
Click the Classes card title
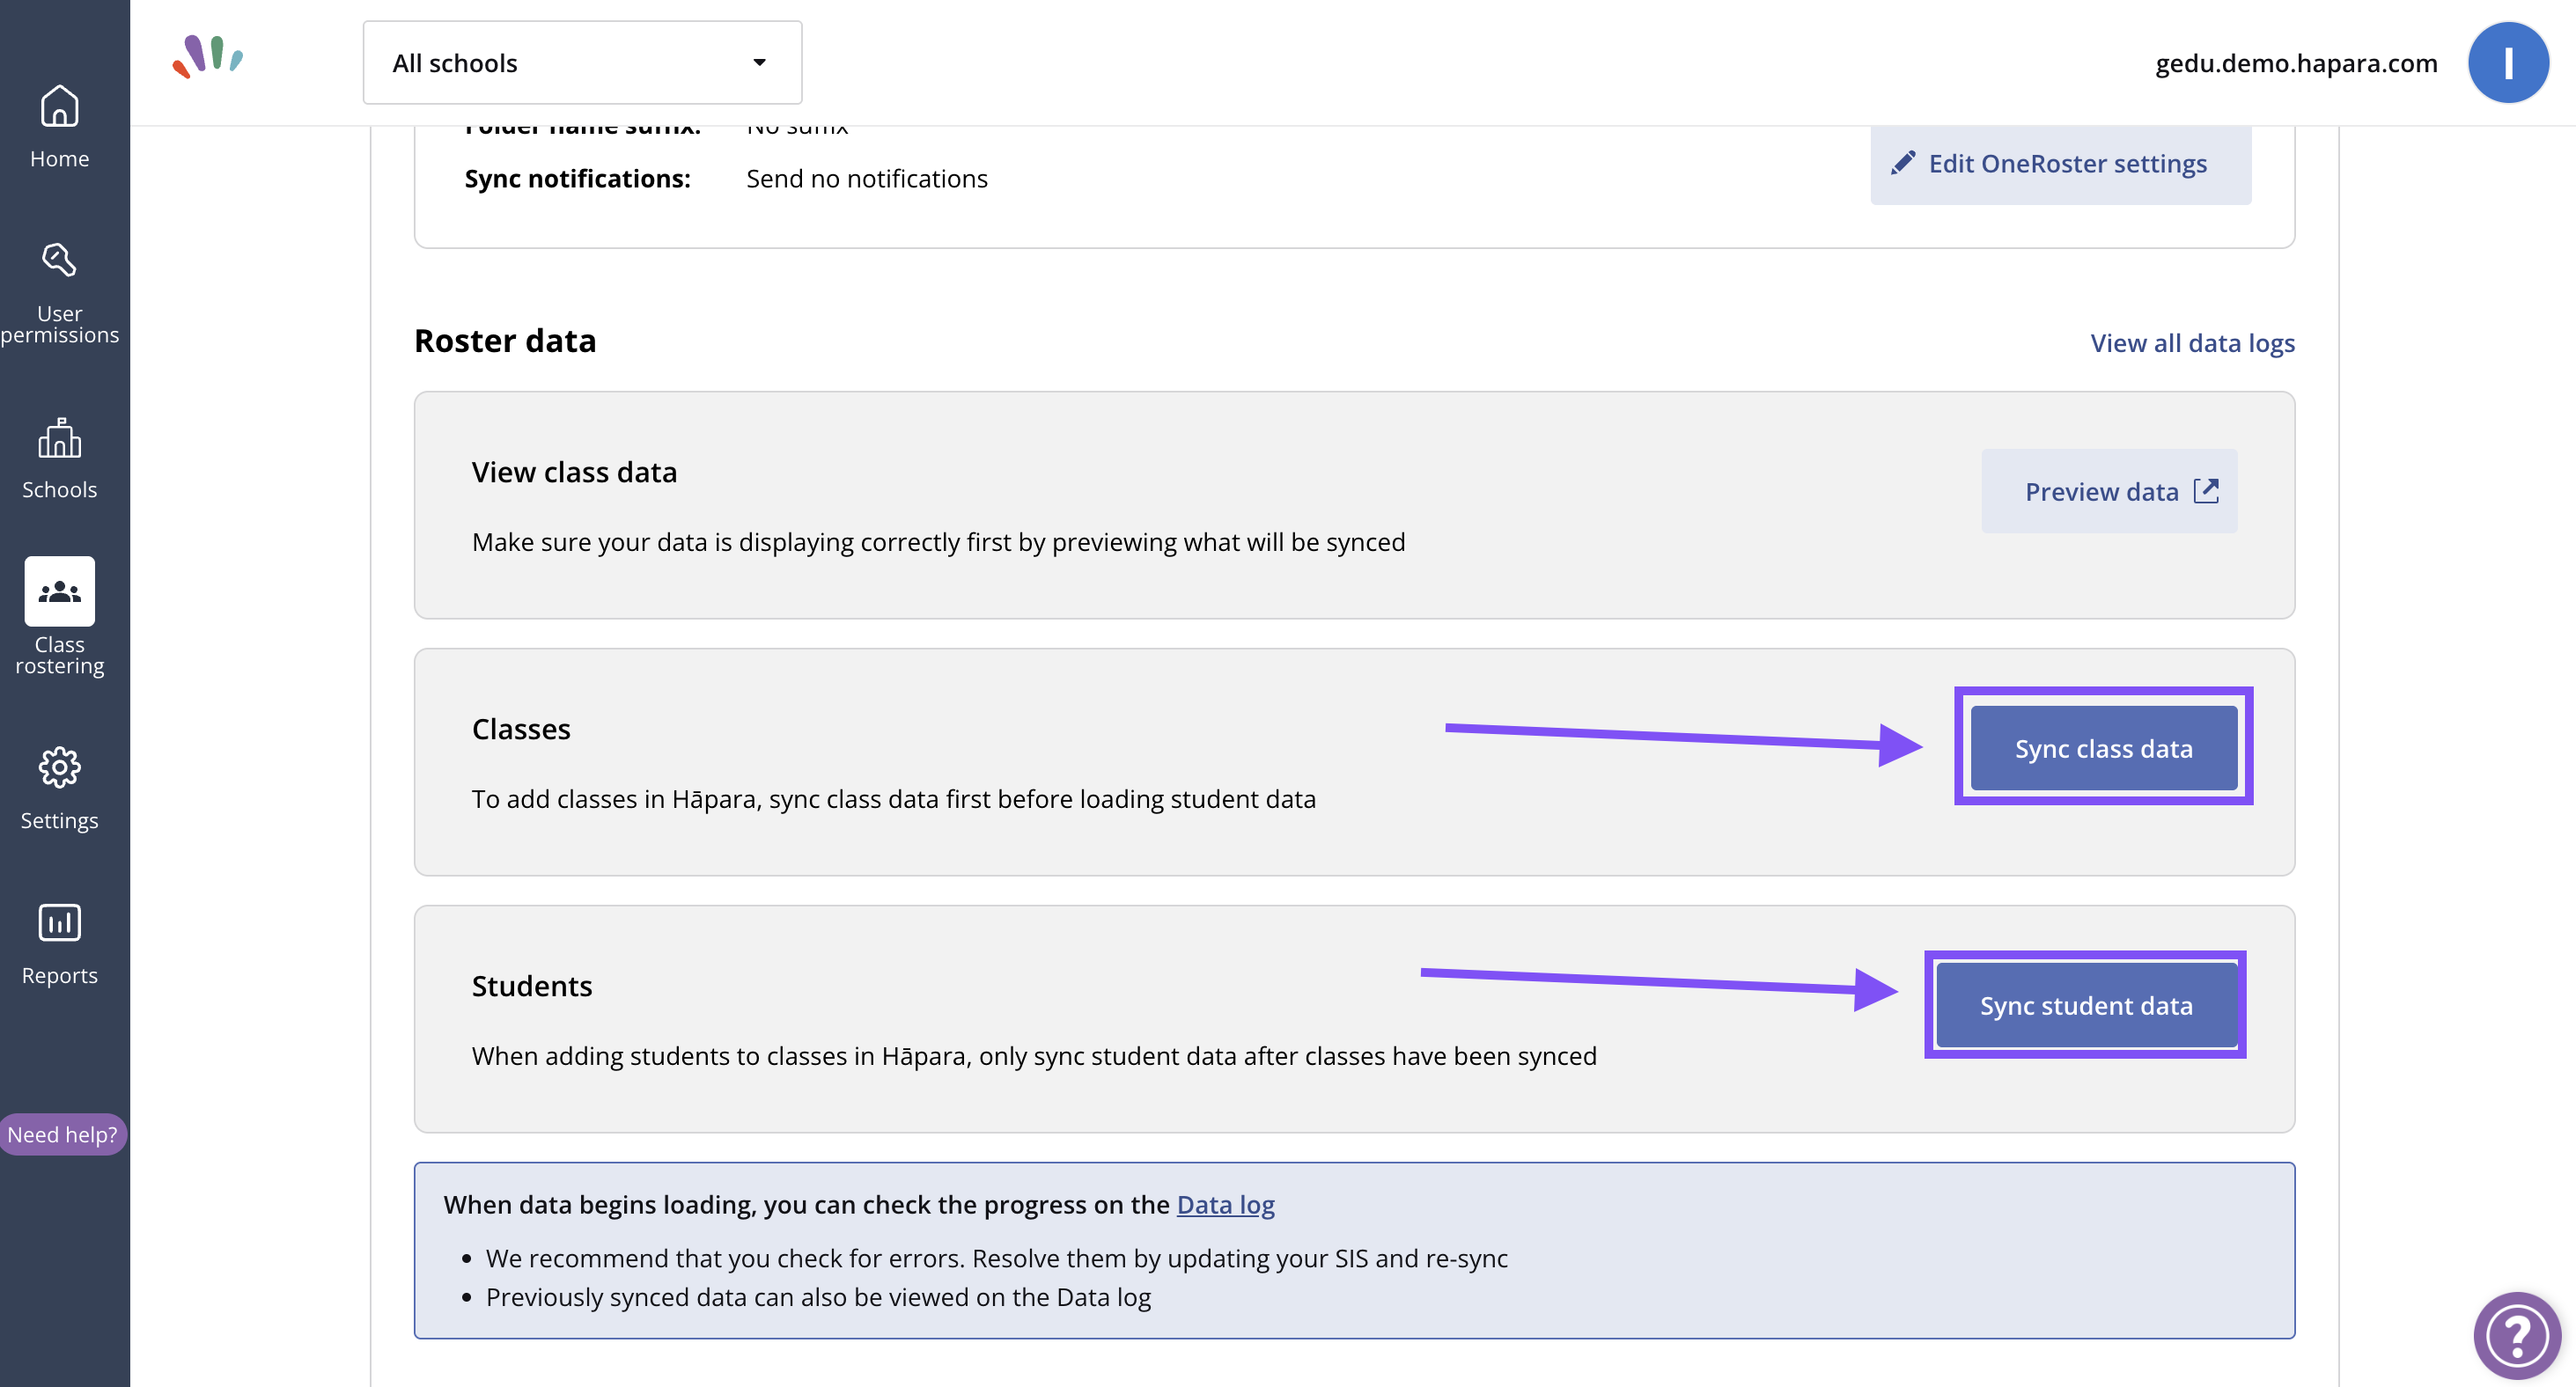521,729
